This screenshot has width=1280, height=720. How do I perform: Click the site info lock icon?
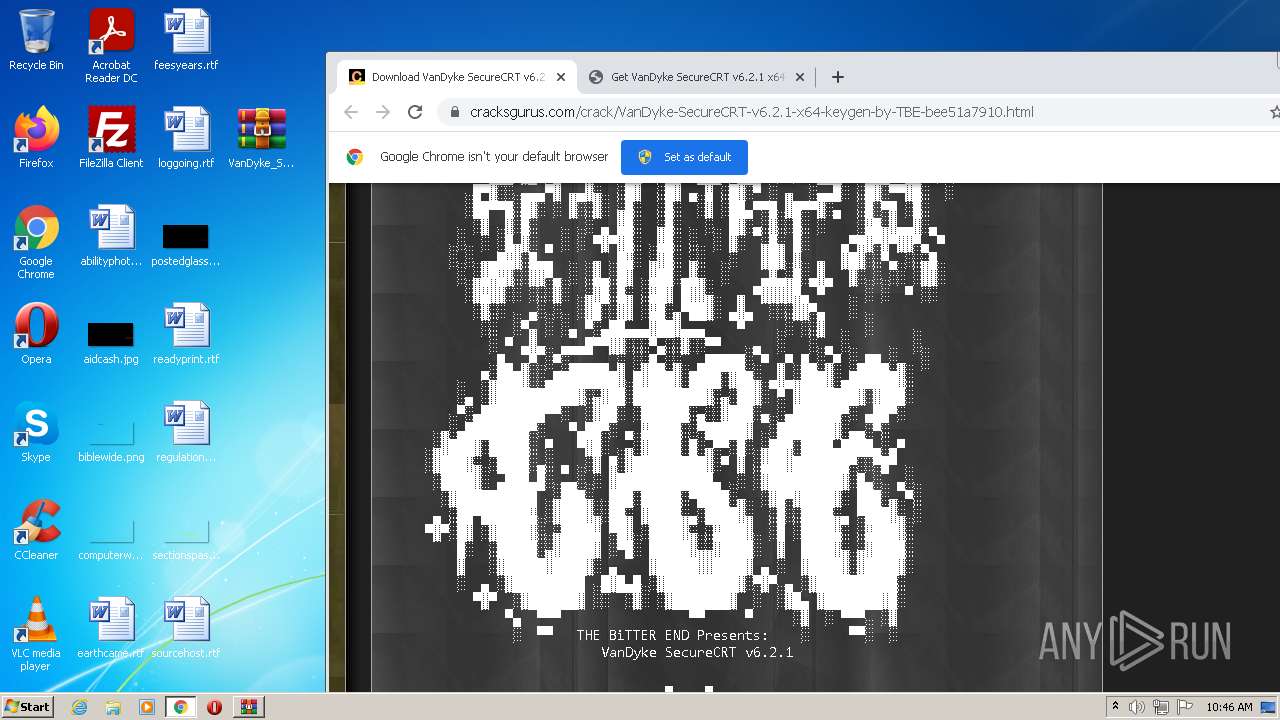coord(455,112)
